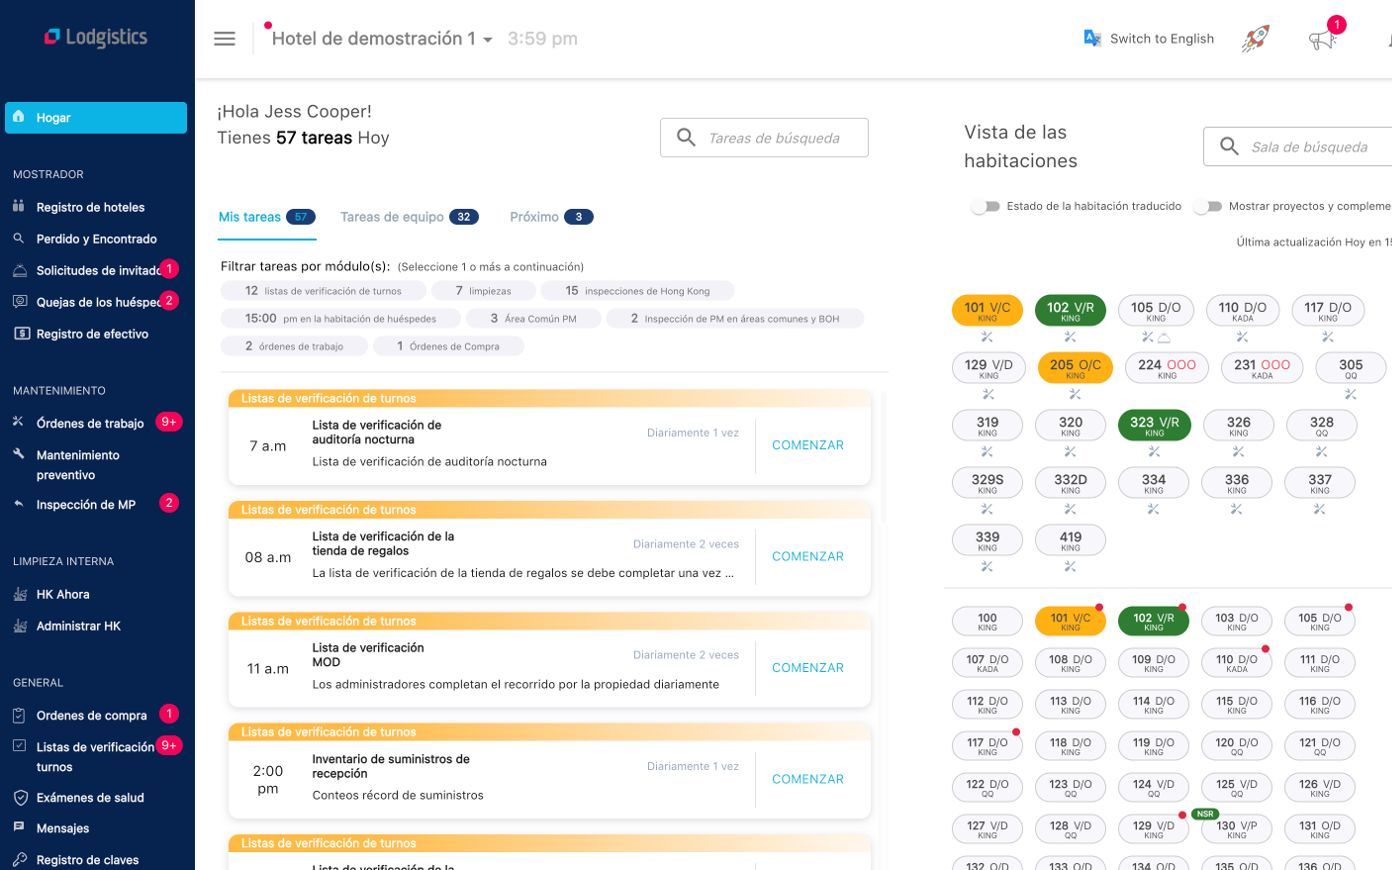This screenshot has height=870, width=1392.
Task: Click the Lodgistics logo
Action: point(96,37)
